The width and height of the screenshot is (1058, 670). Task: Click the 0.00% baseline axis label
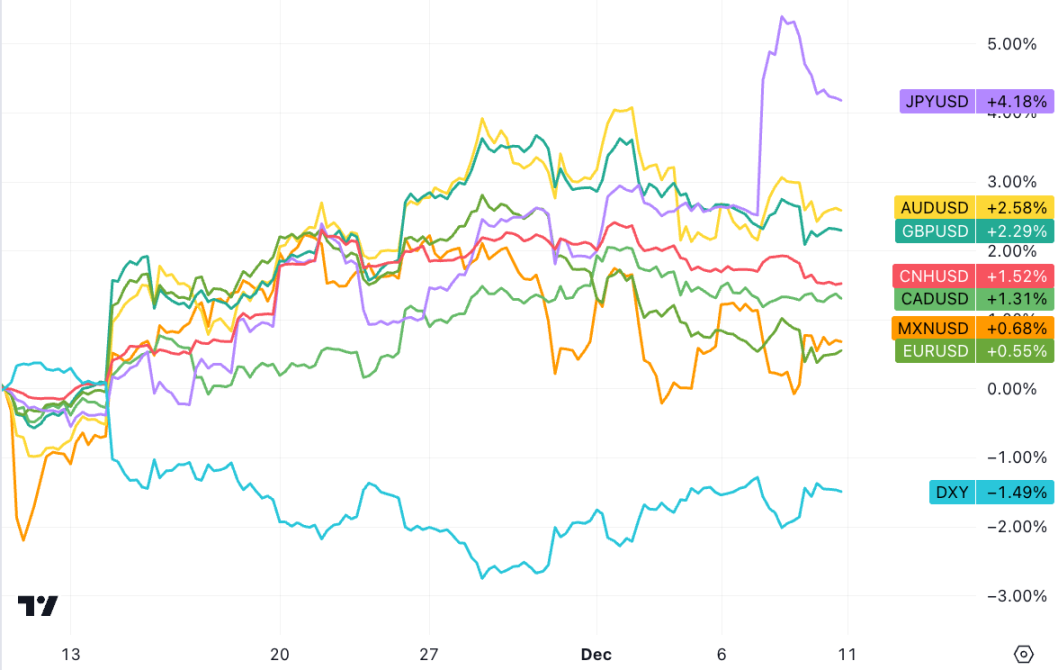click(1011, 389)
